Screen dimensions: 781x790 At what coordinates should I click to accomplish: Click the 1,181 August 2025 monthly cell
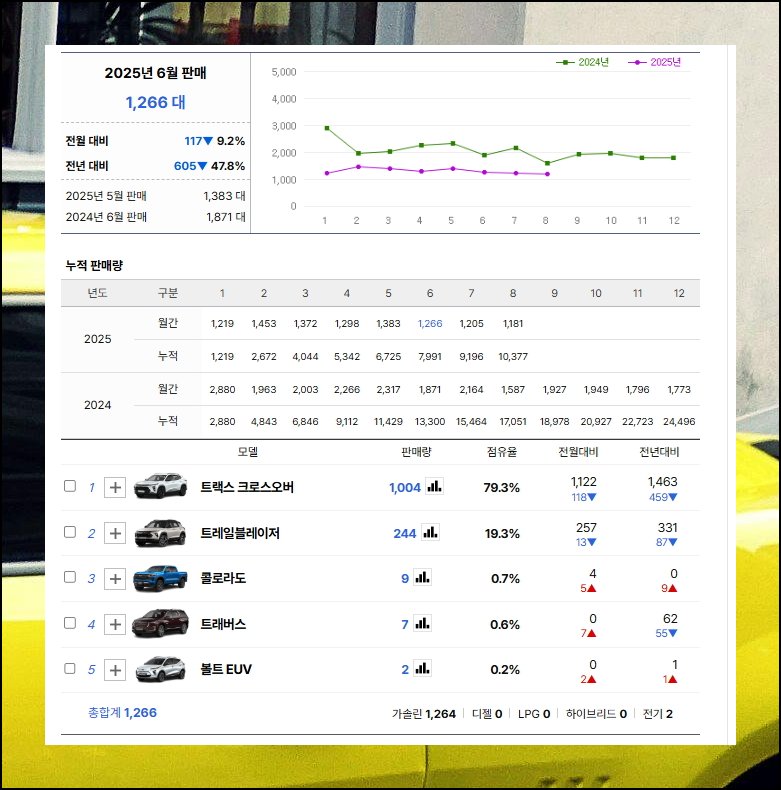coord(513,323)
